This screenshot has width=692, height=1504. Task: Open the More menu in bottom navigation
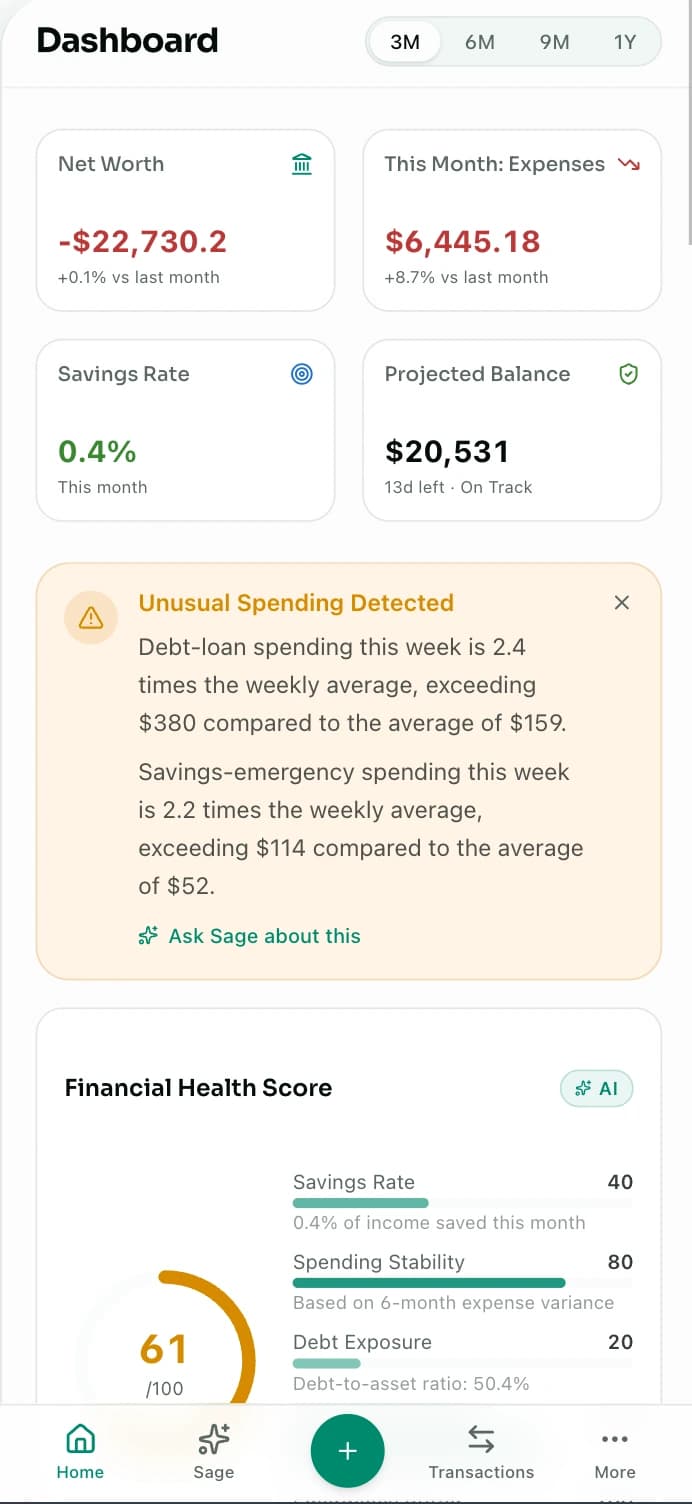click(x=615, y=1452)
